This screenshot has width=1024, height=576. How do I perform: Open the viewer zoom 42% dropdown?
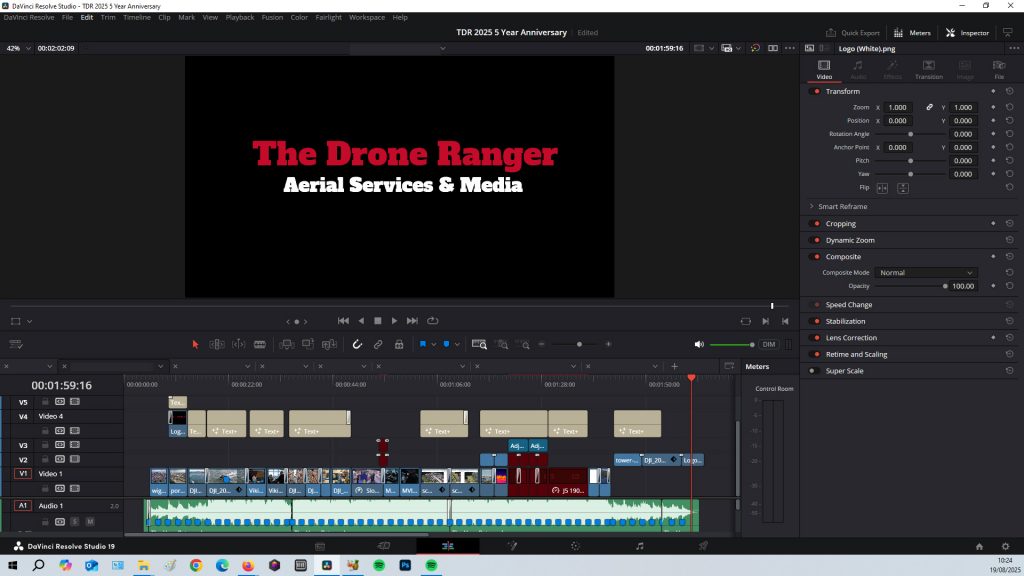click(x=19, y=48)
